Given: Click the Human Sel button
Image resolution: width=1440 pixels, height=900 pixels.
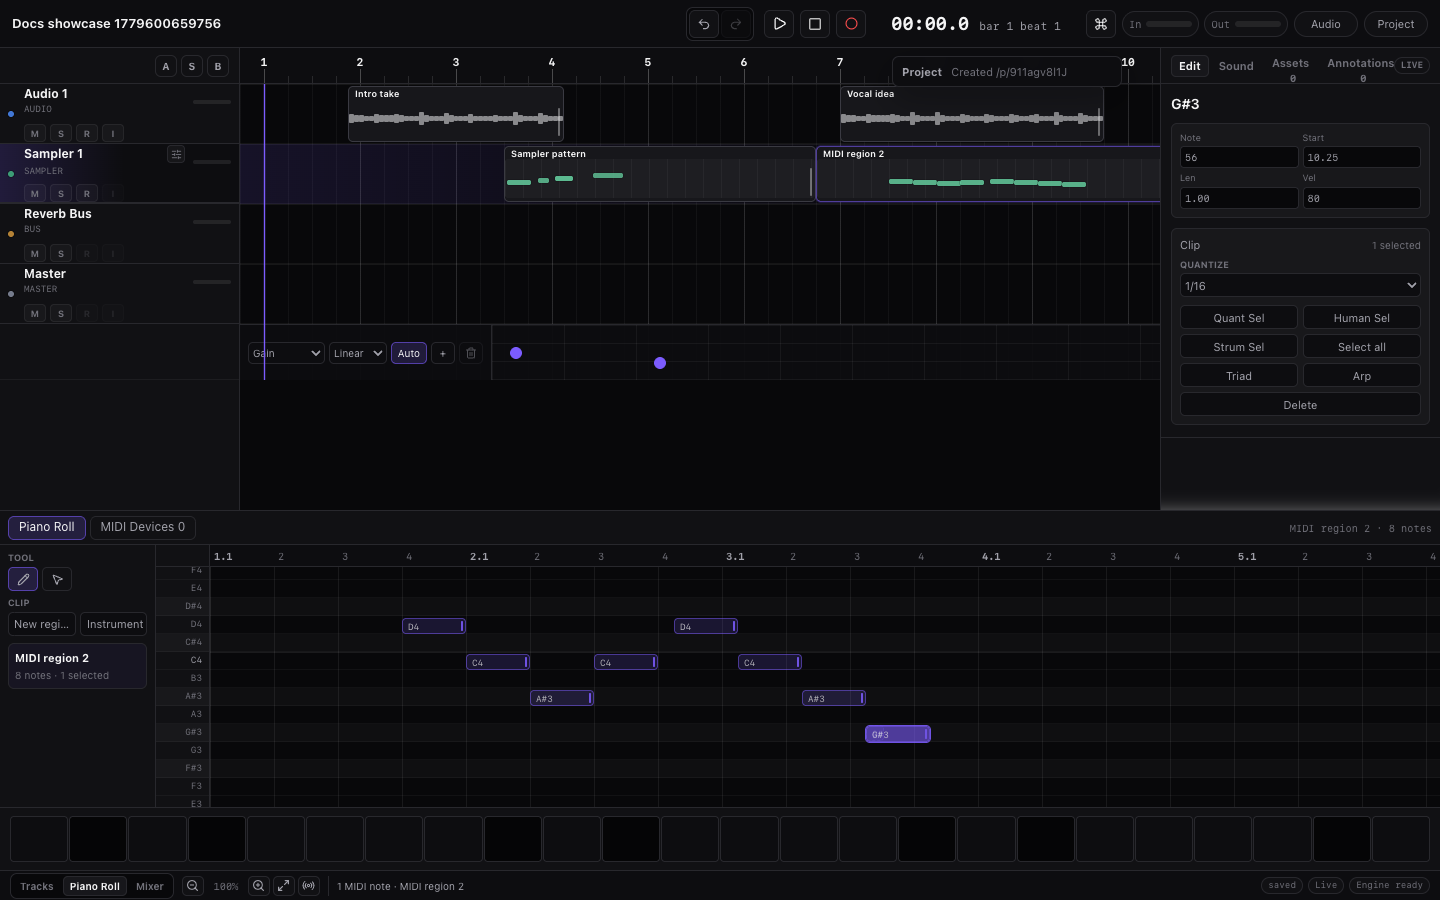Looking at the screenshot, I should click(1362, 318).
